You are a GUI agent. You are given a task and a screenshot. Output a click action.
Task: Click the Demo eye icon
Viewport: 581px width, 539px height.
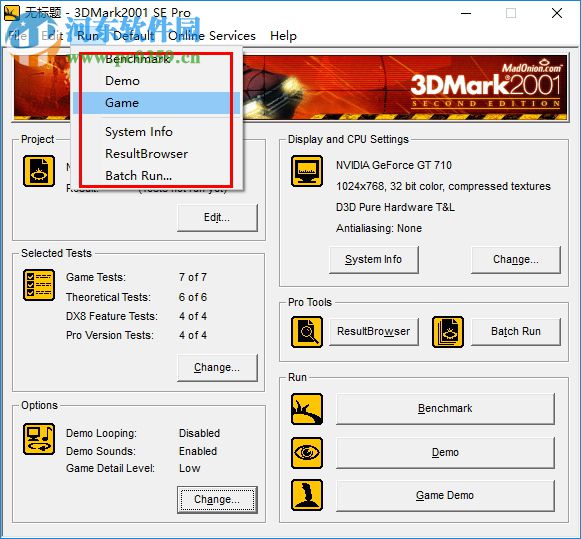pyautogui.click(x=307, y=453)
